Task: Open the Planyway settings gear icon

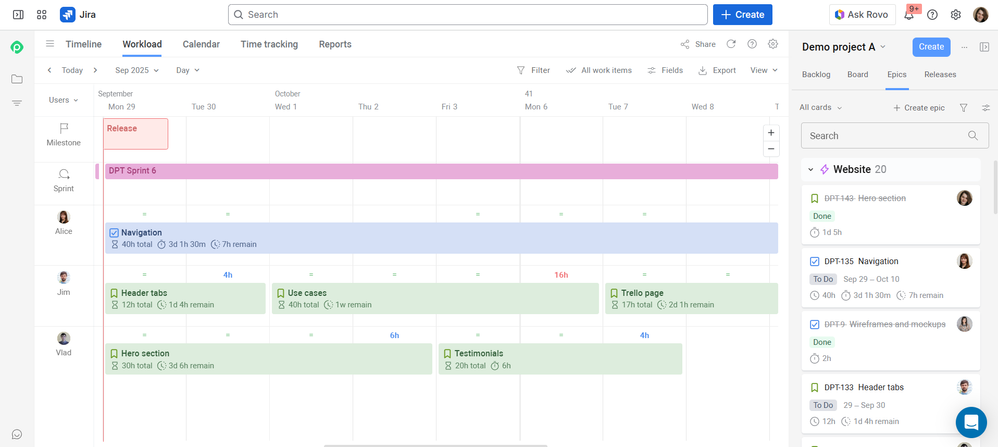Action: pyautogui.click(x=773, y=44)
